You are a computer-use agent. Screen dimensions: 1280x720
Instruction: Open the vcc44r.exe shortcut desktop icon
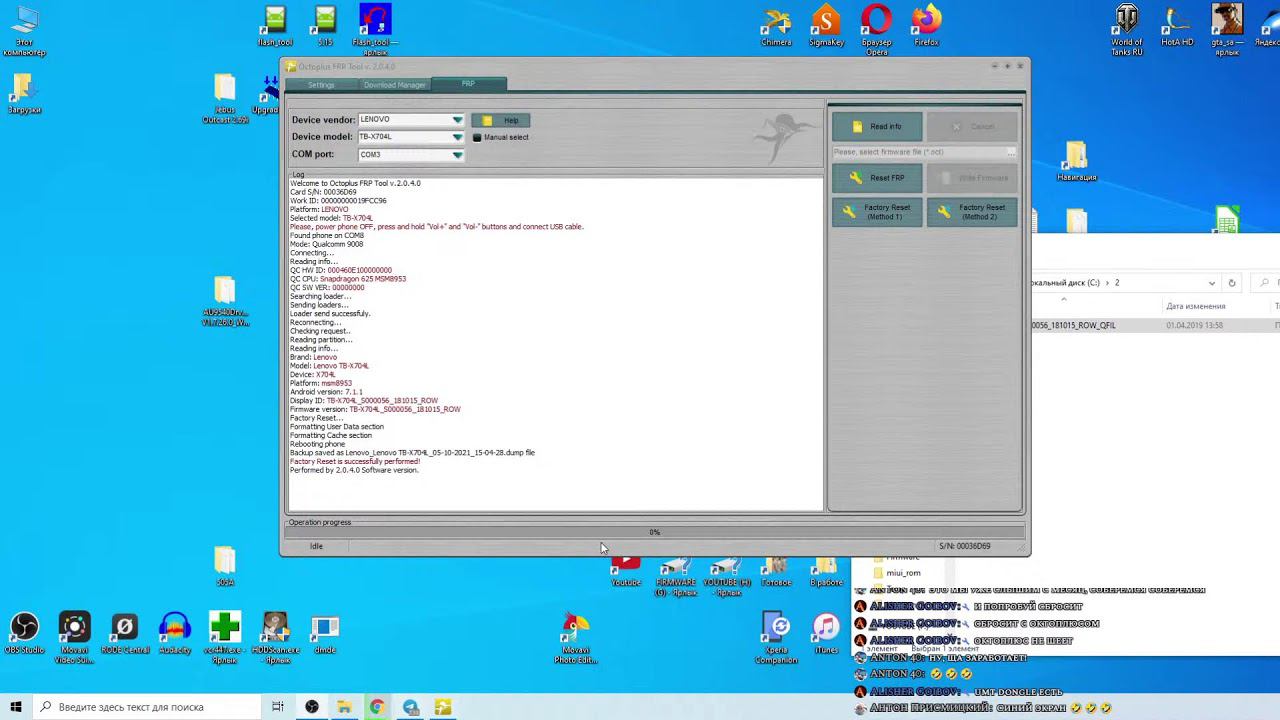point(225,638)
